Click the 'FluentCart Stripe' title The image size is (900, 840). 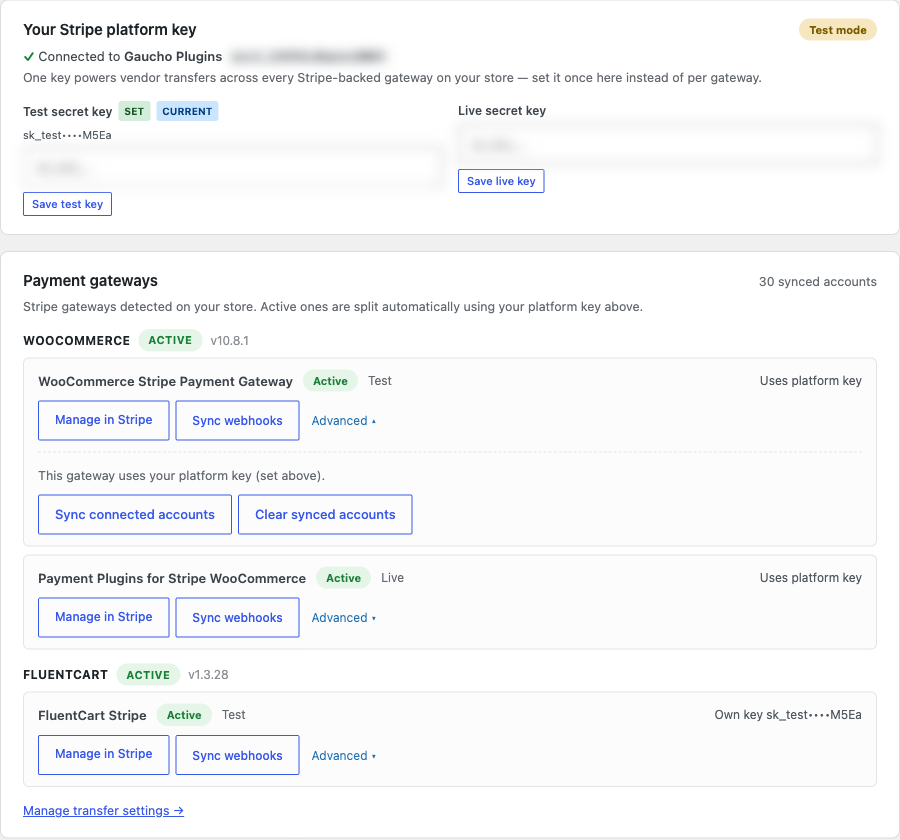92,715
